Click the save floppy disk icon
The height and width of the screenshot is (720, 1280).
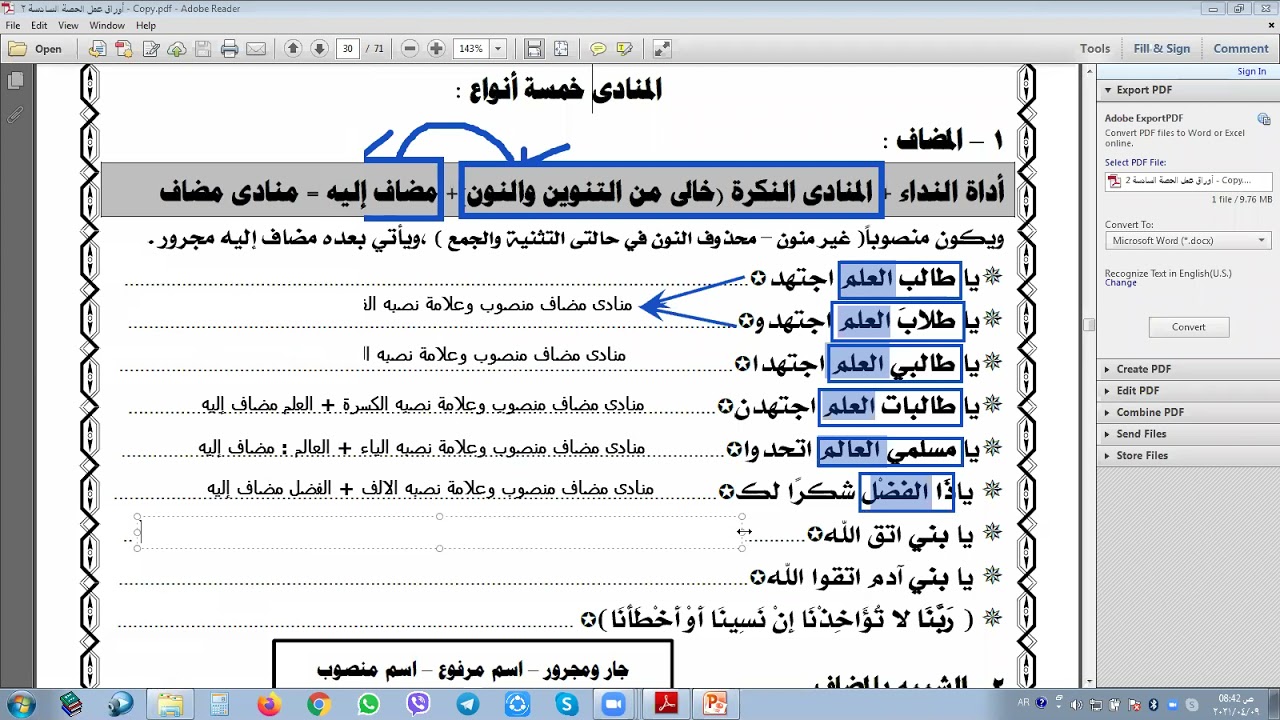coord(203,48)
